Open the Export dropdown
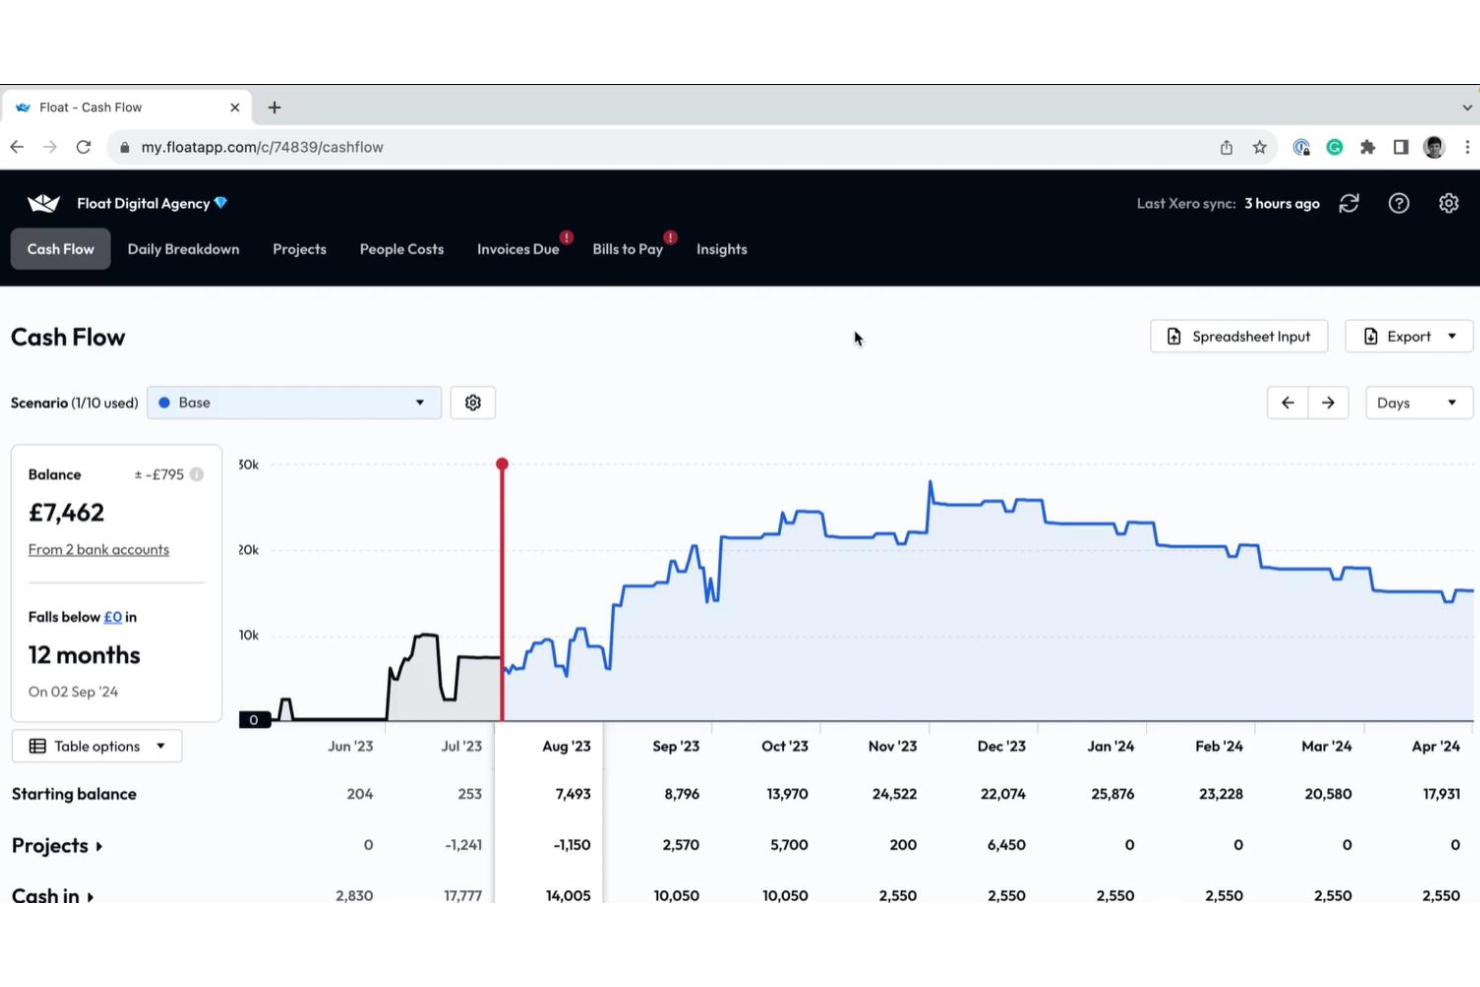Screen dimensions: 1480x987 1409,336
